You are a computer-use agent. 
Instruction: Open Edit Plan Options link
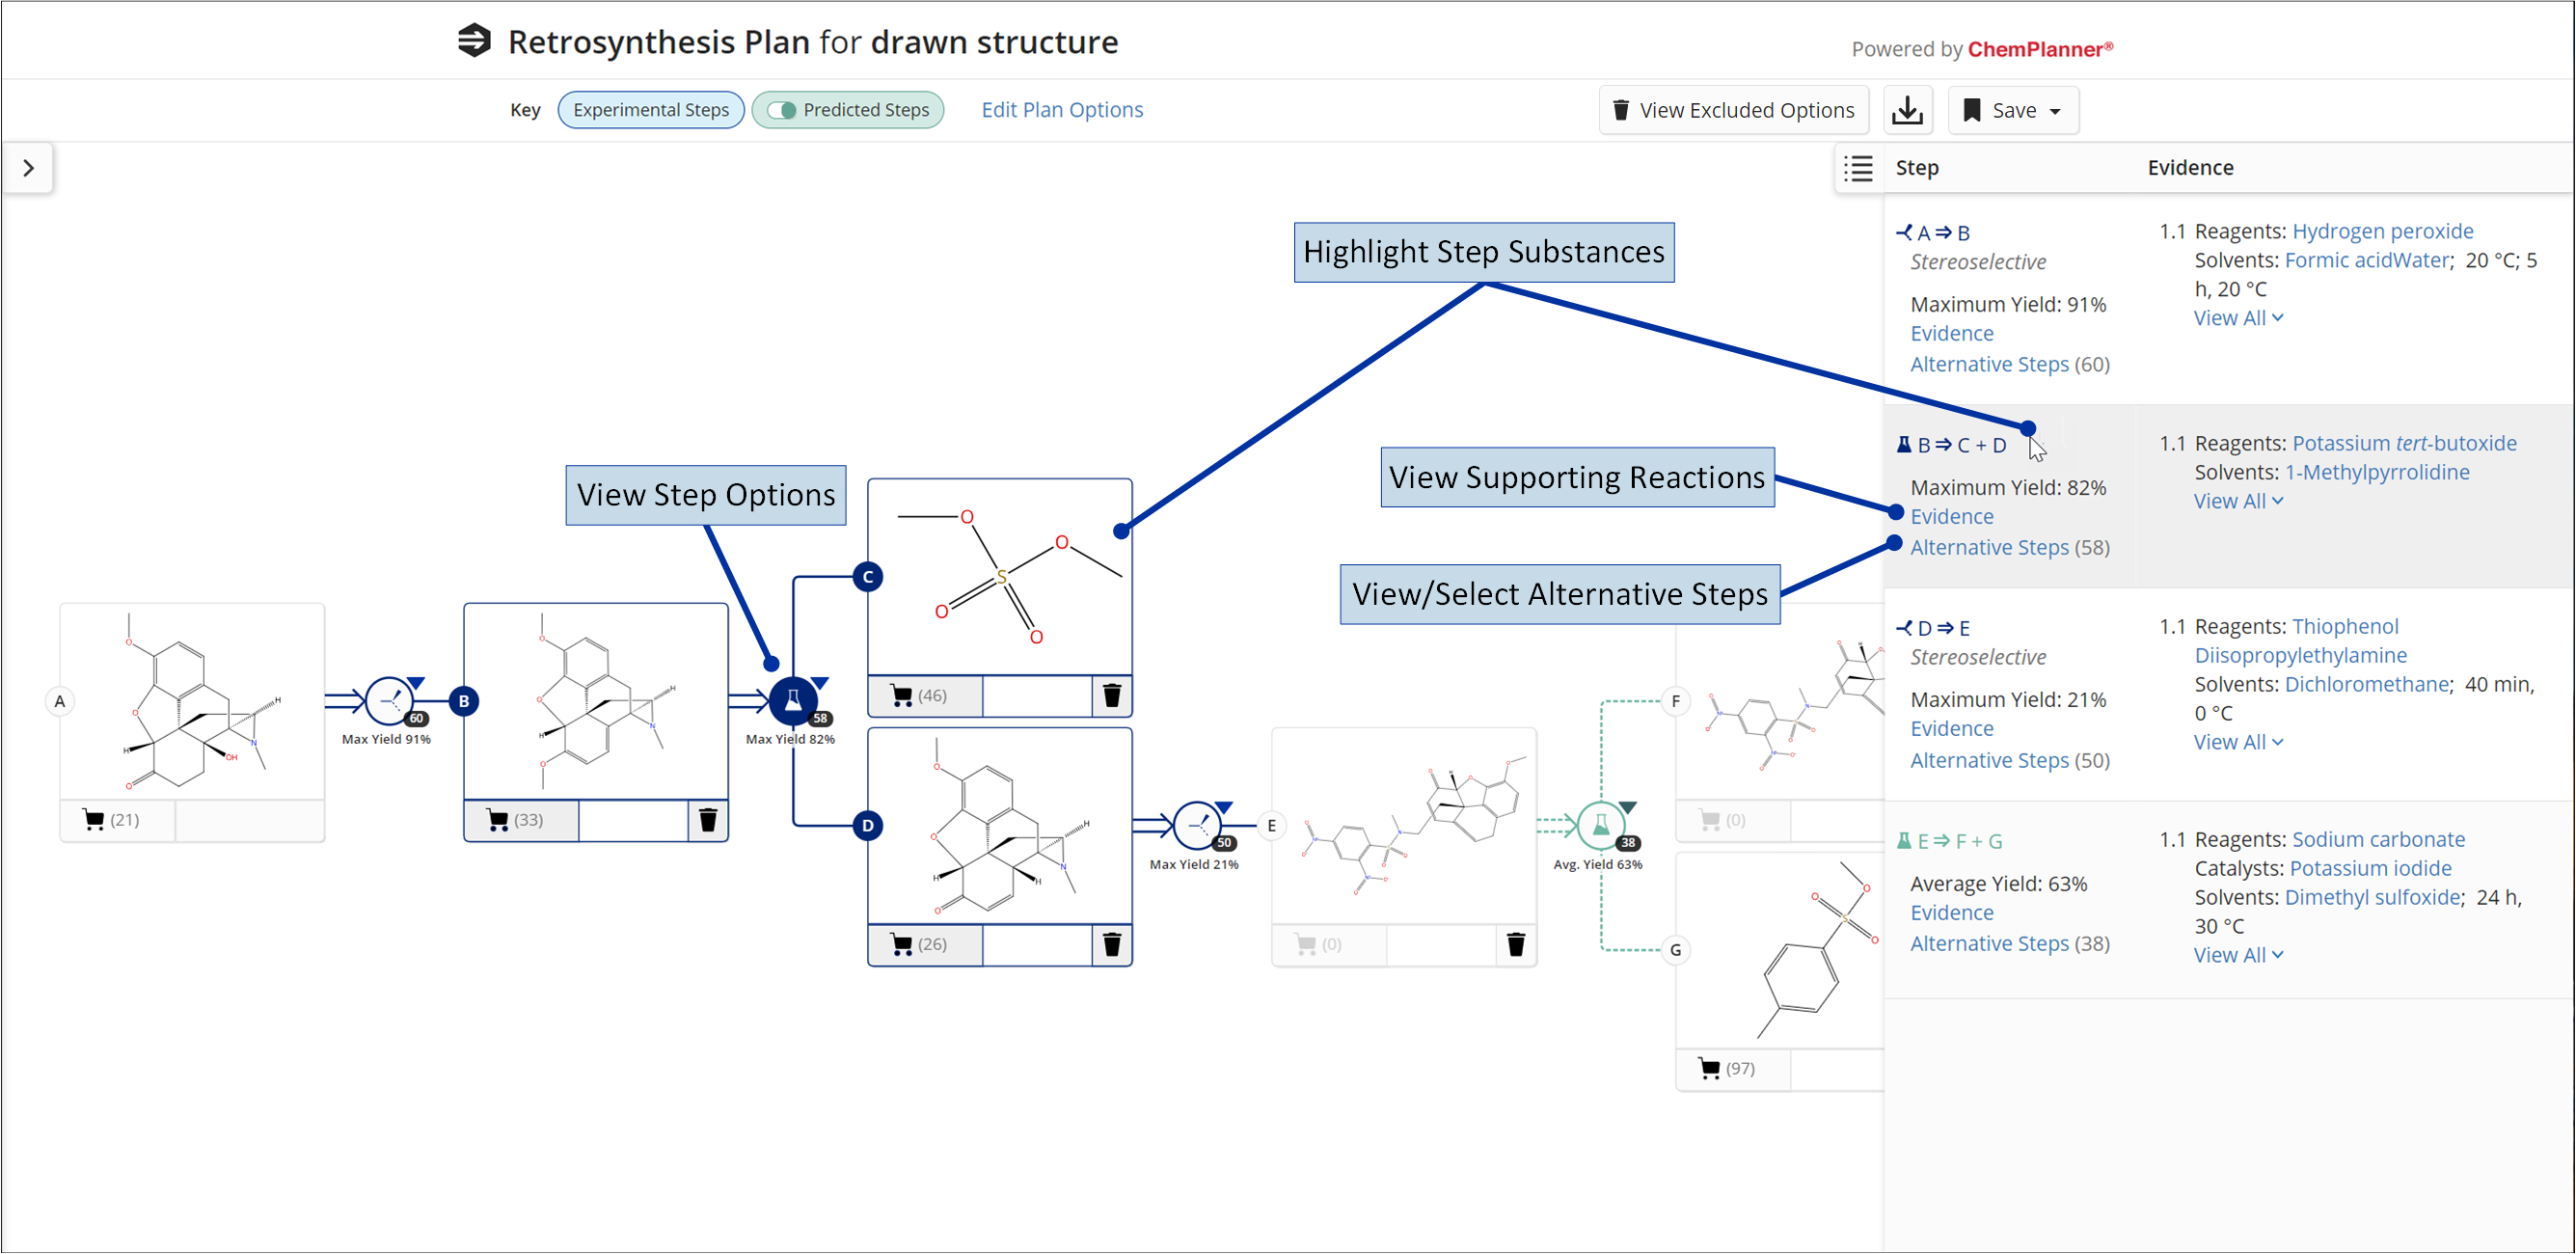pyautogui.click(x=1062, y=110)
